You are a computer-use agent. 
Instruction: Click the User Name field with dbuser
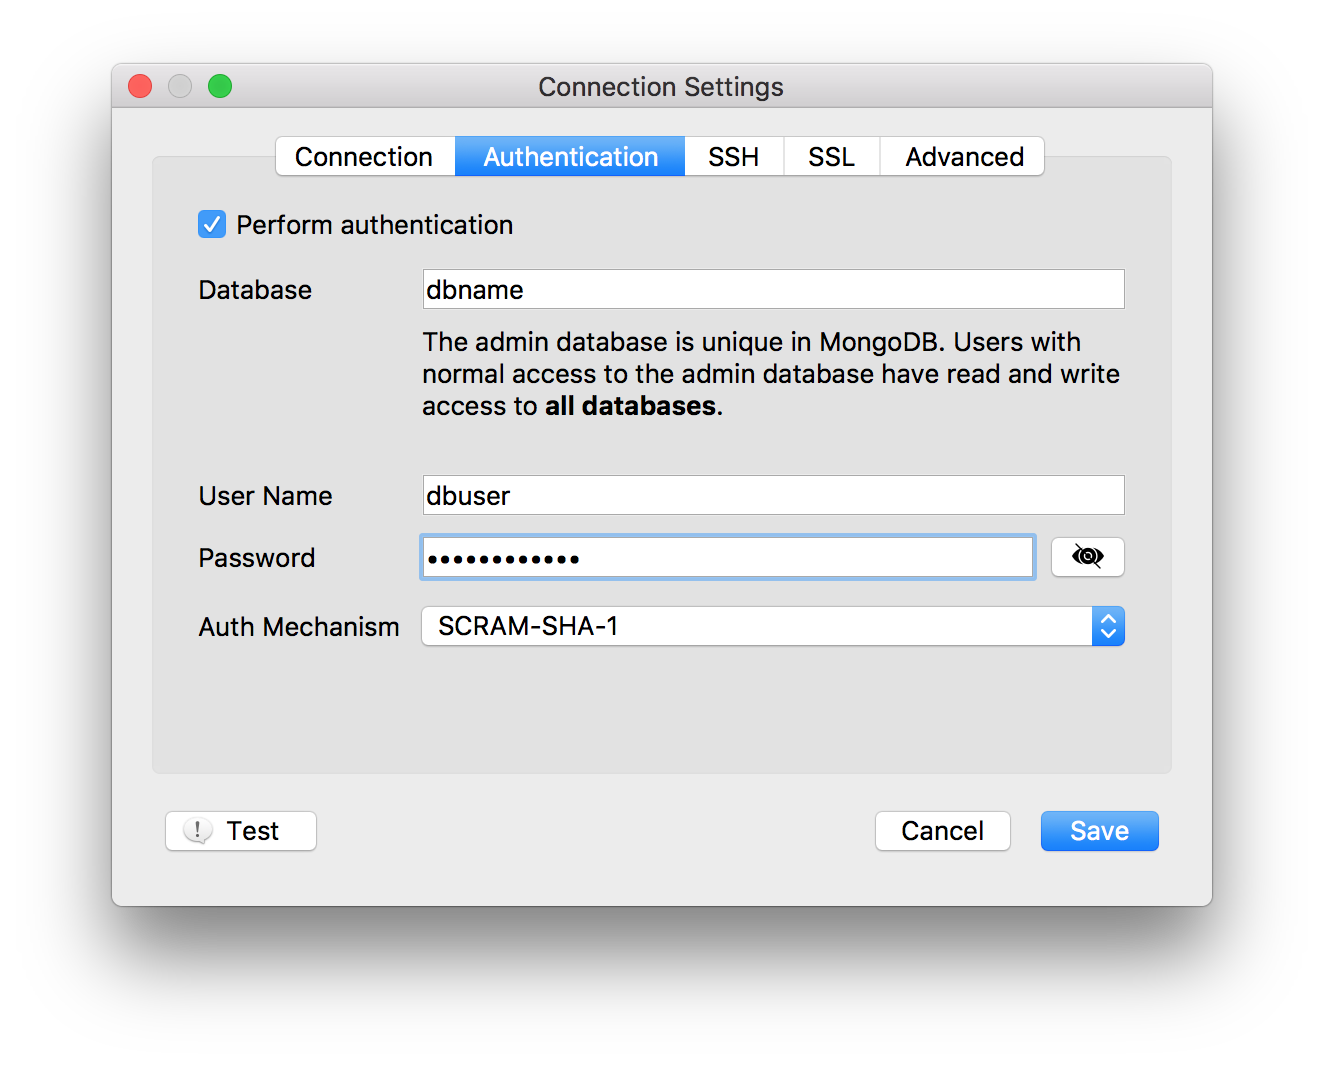click(773, 495)
